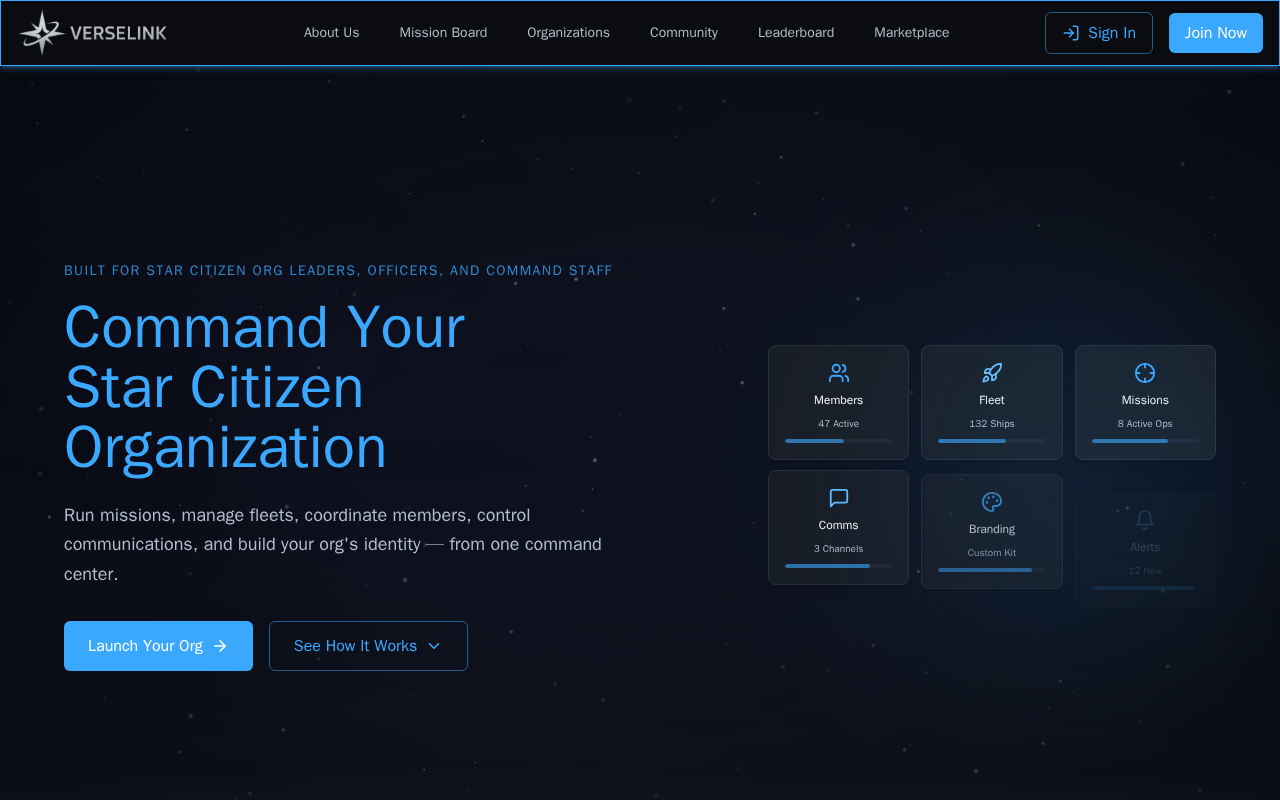Click the Missions progress bar
This screenshot has width=1280, height=800.
point(1145,441)
